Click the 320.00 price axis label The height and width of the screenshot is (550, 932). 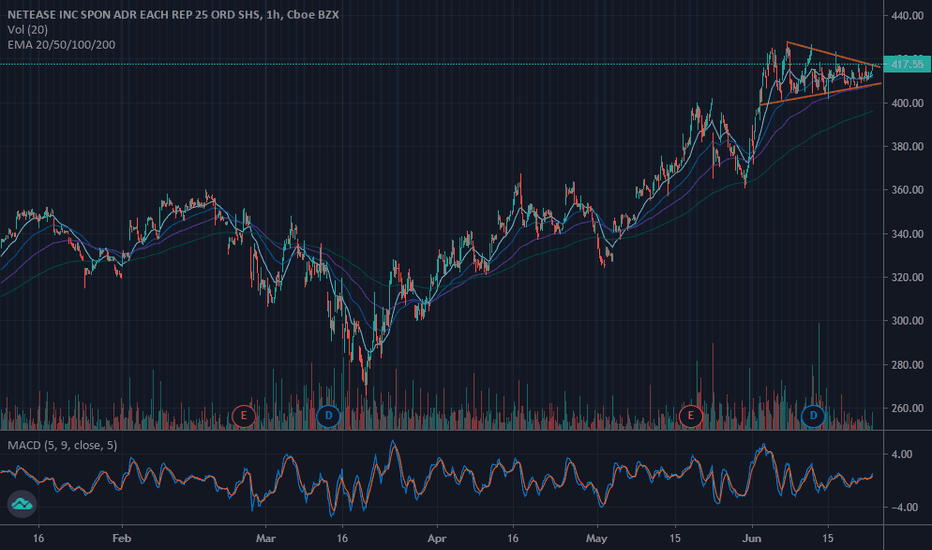[x=907, y=277]
